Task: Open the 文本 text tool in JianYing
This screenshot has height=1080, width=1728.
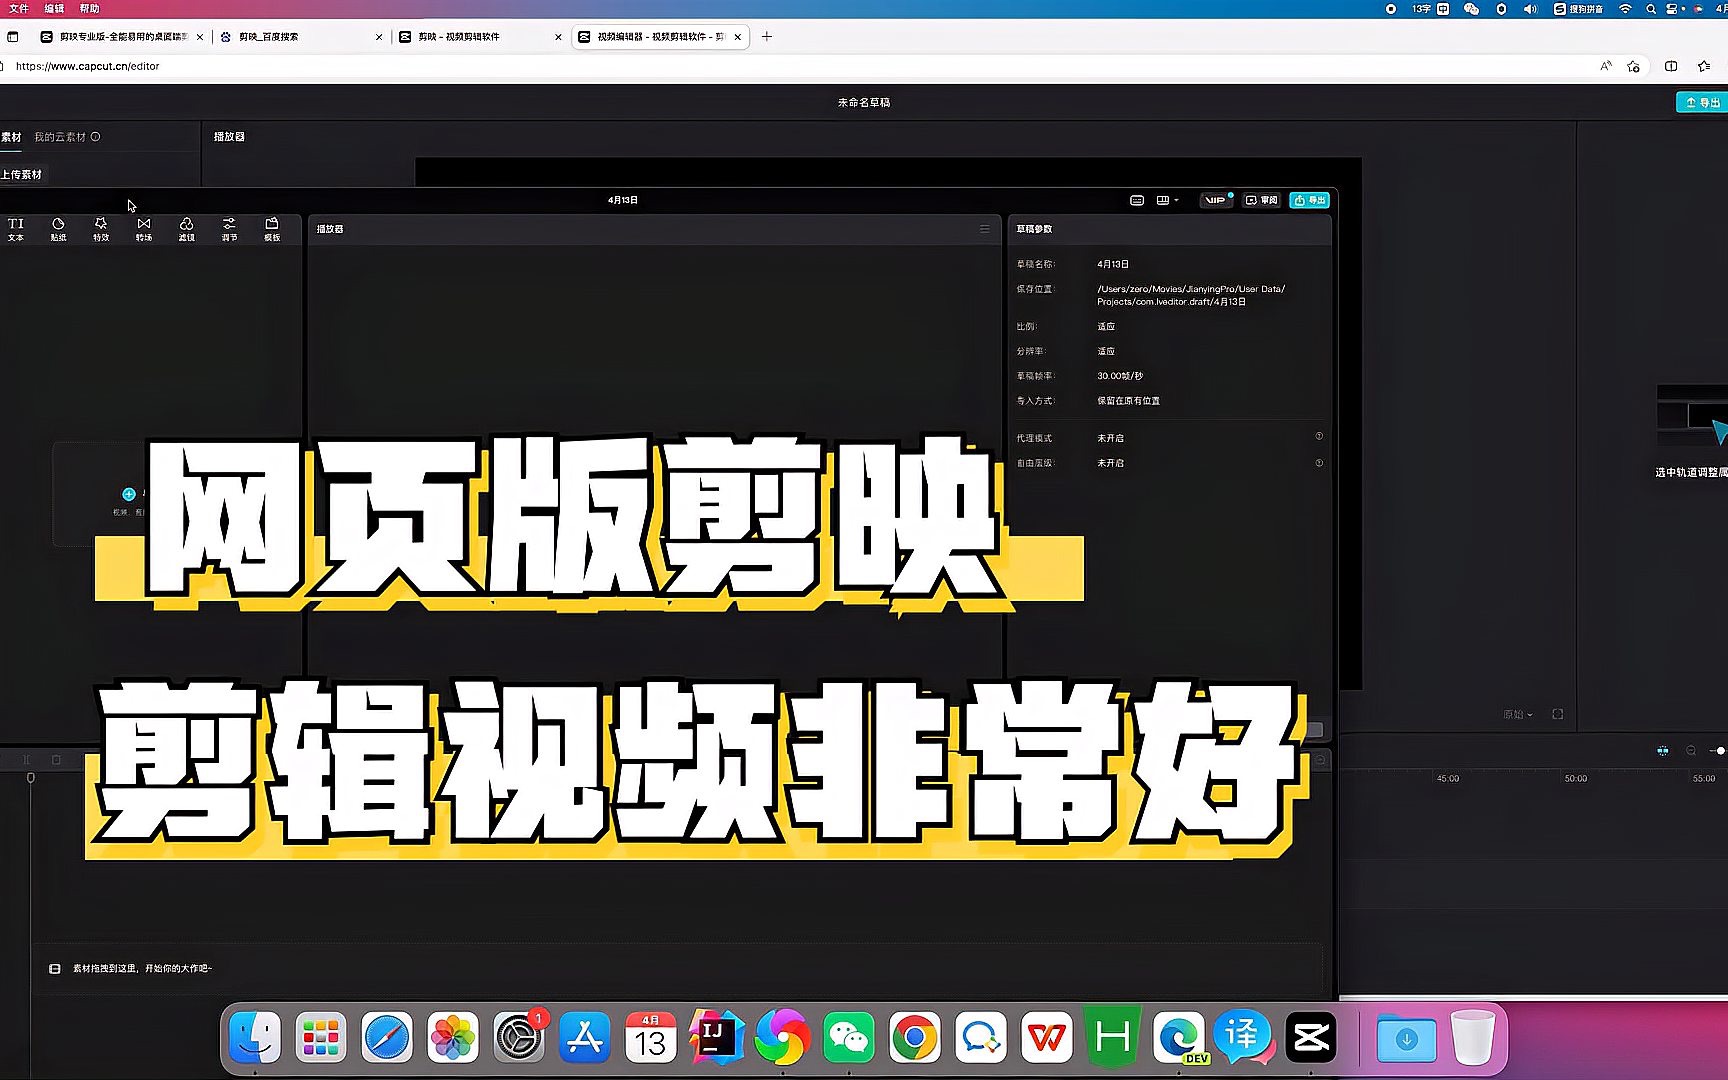Action: point(16,229)
